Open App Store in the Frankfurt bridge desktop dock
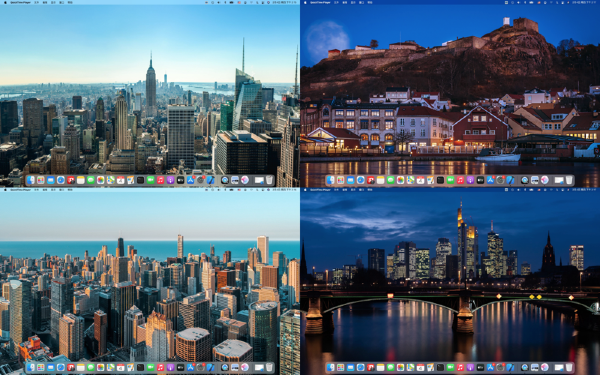The width and height of the screenshot is (600, 375). [491, 367]
